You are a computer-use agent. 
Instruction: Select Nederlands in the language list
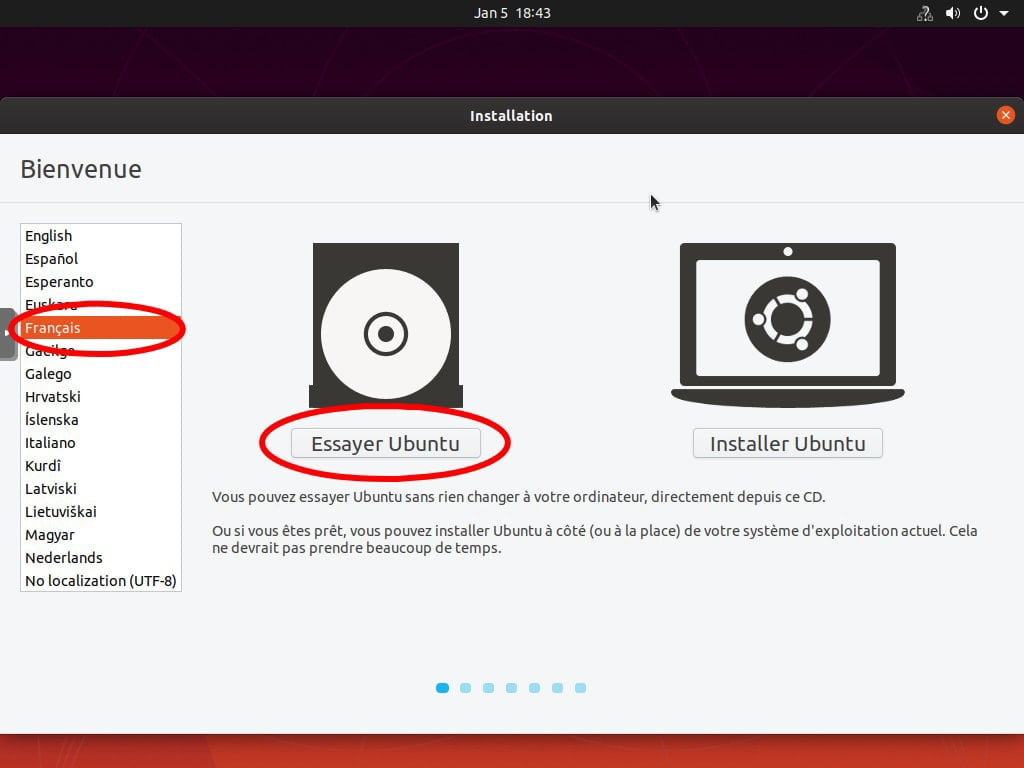[x=63, y=557]
